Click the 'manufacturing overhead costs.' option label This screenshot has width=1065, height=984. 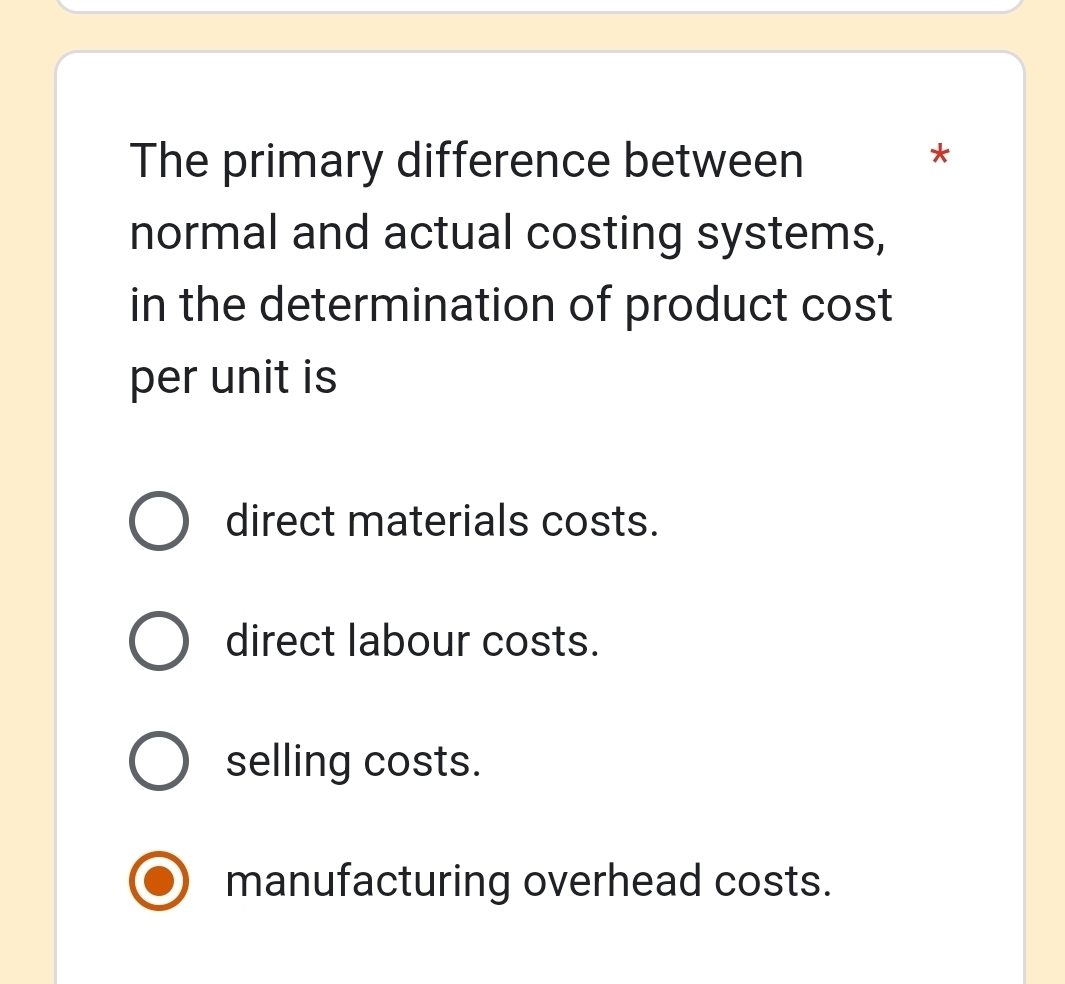tap(529, 882)
